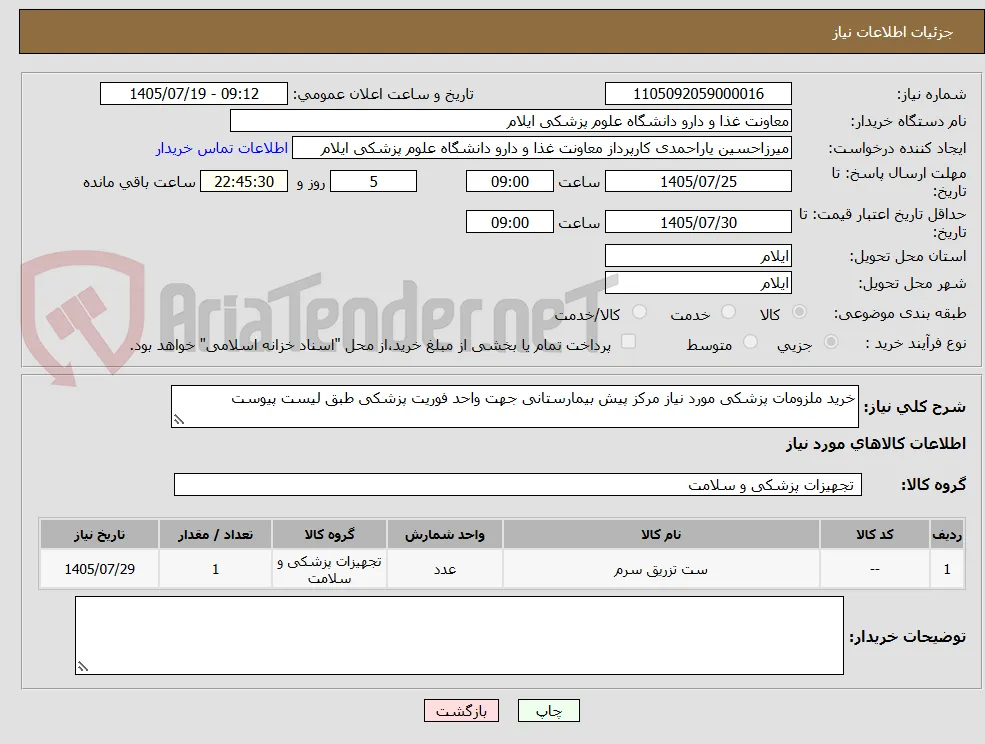
Task: Click the item name cell ست تزریق سرم
Action: [661, 569]
